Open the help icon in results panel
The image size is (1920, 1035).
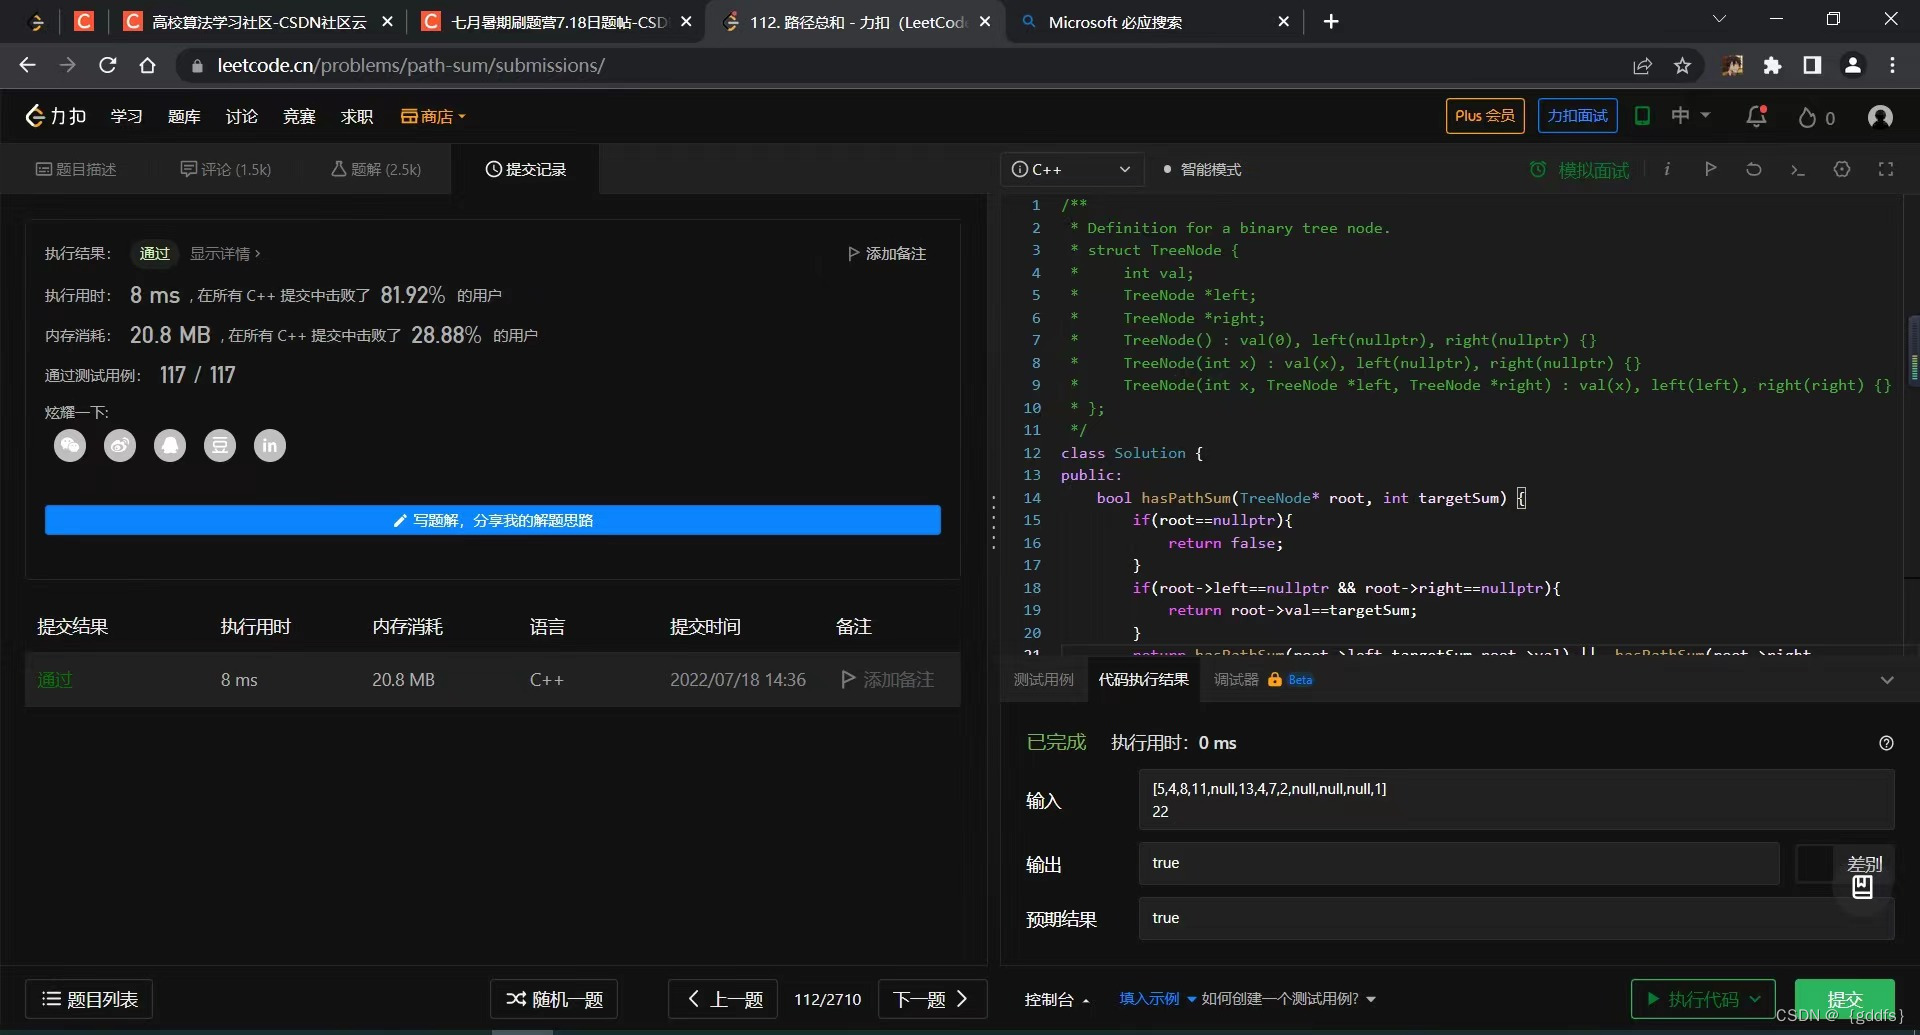tap(1886, 743)
